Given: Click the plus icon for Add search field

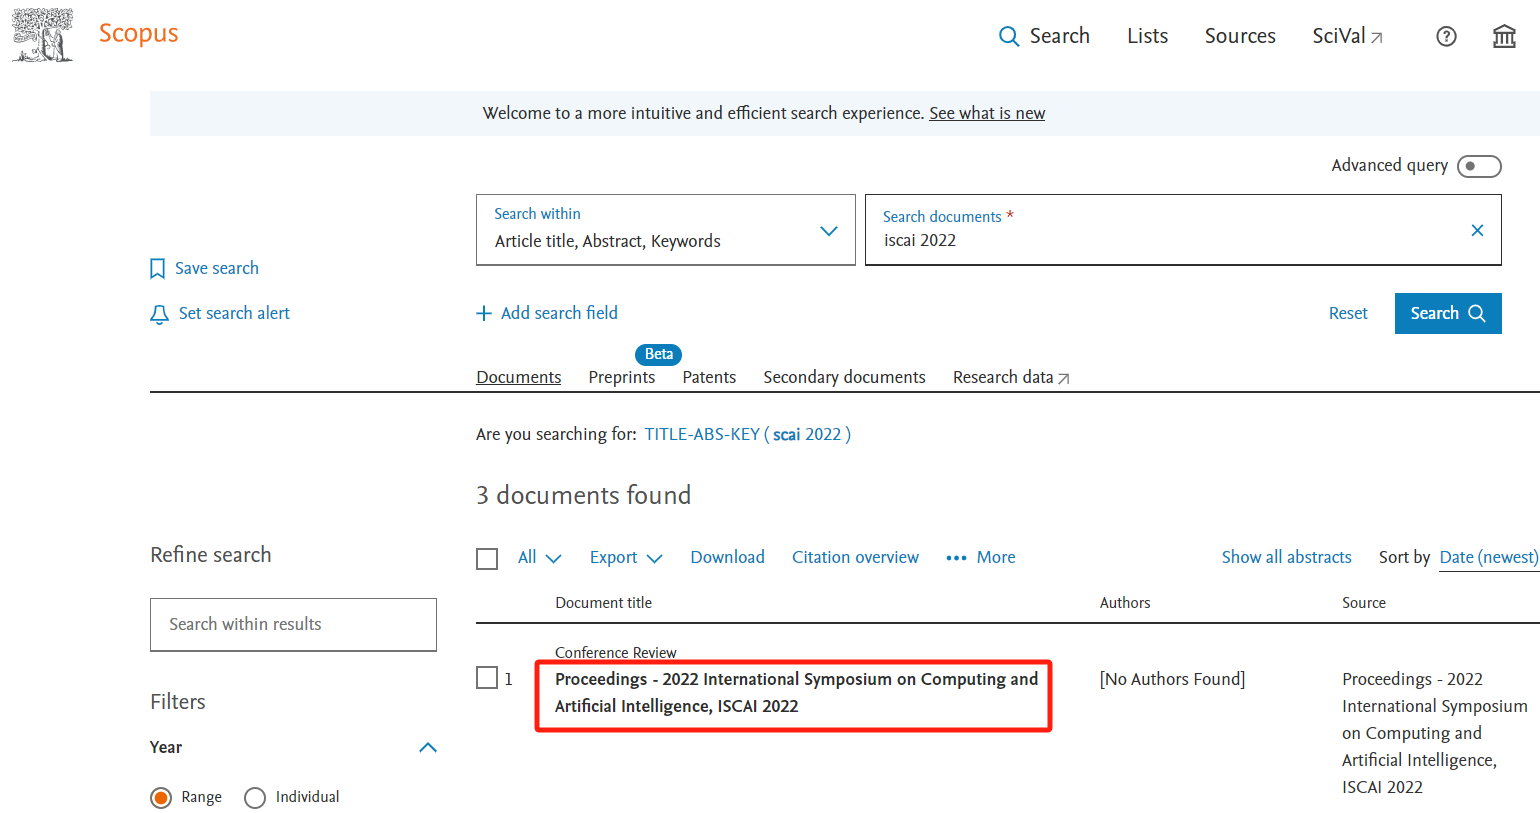Looking at the screenshot, I should [484, 313].
